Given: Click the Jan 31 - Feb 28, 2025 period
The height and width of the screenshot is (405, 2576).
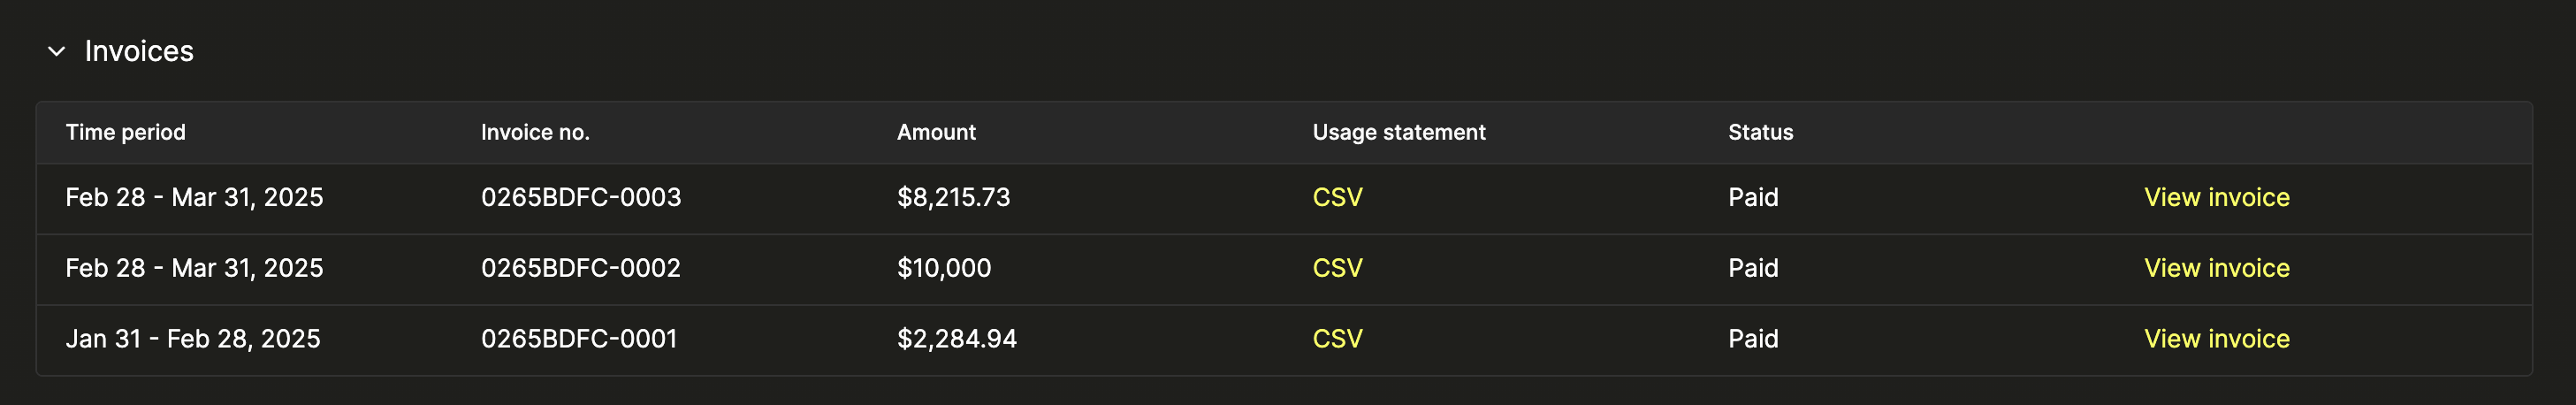Looking at the screenshot, I should (x=193, y=339).
